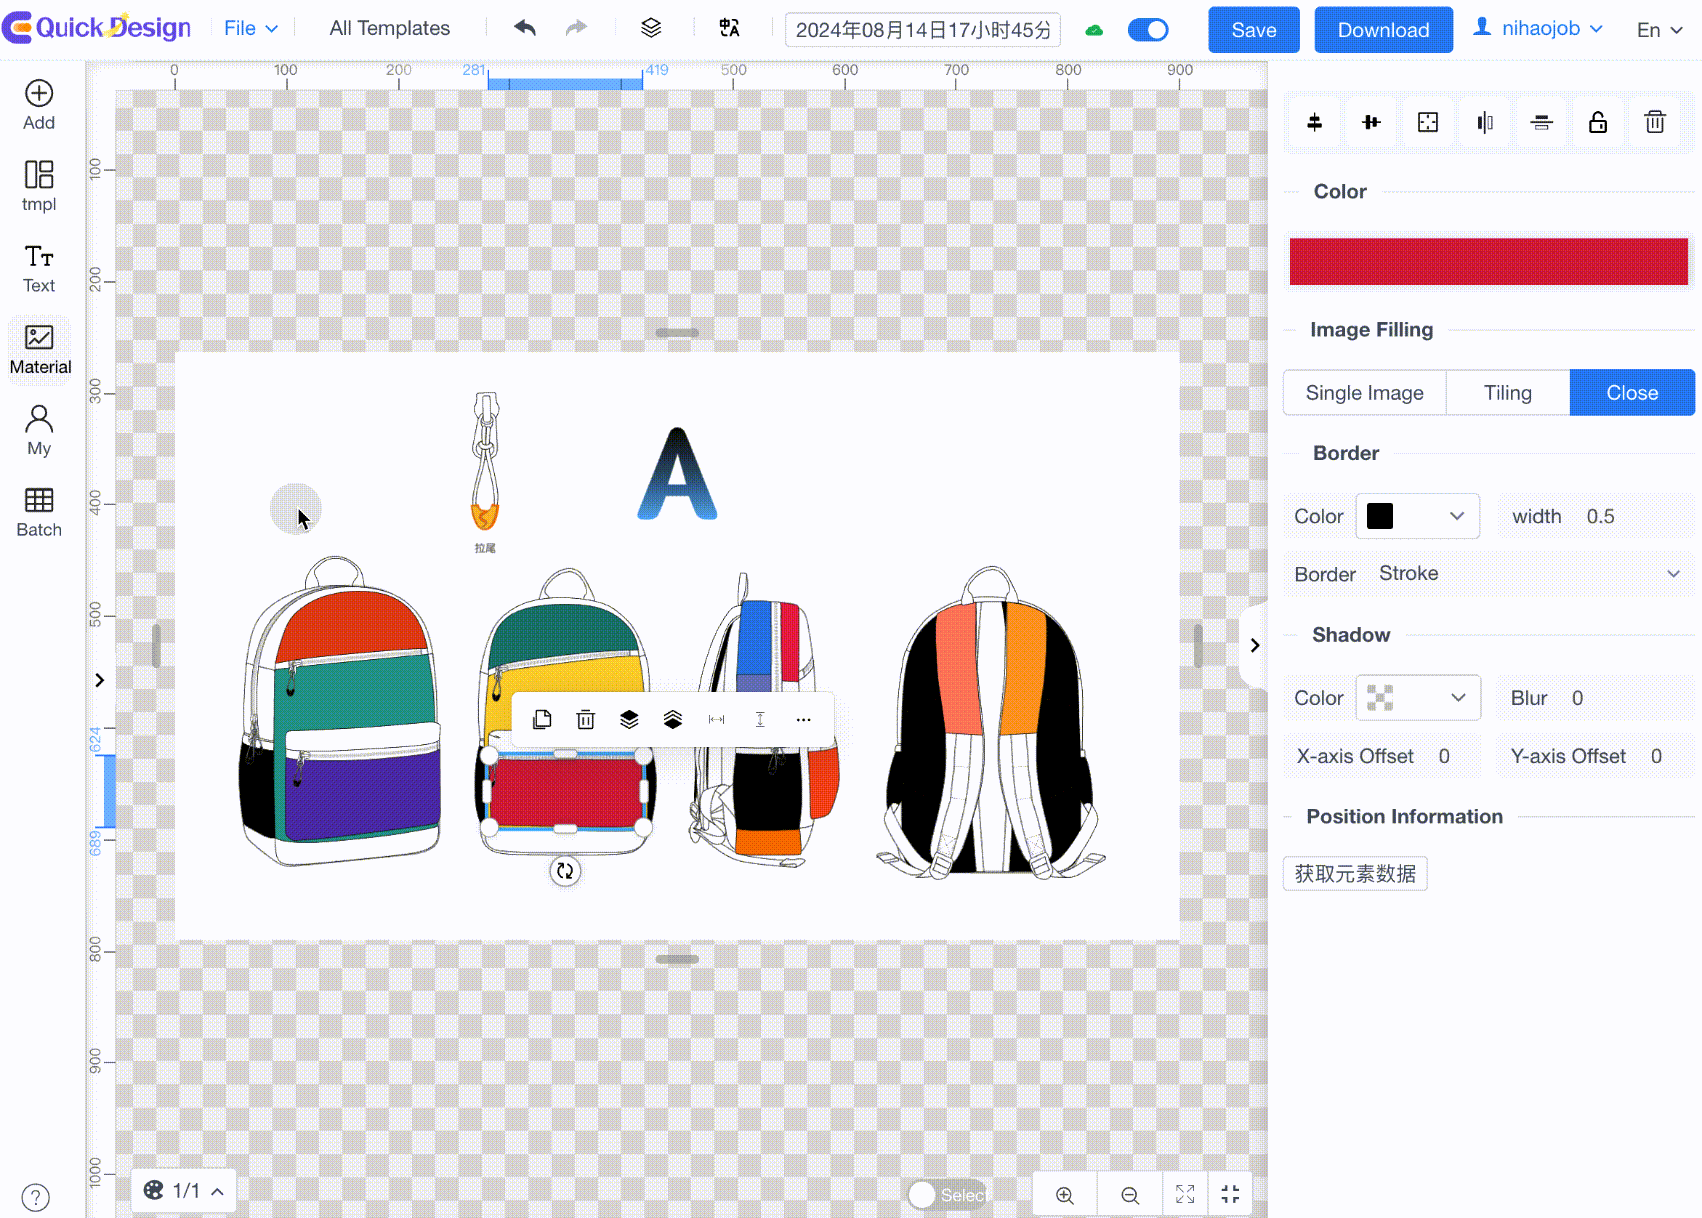Click the red Color fill bar
This screenshot has width=1702, height=1218.
(x=1488, y=261)
